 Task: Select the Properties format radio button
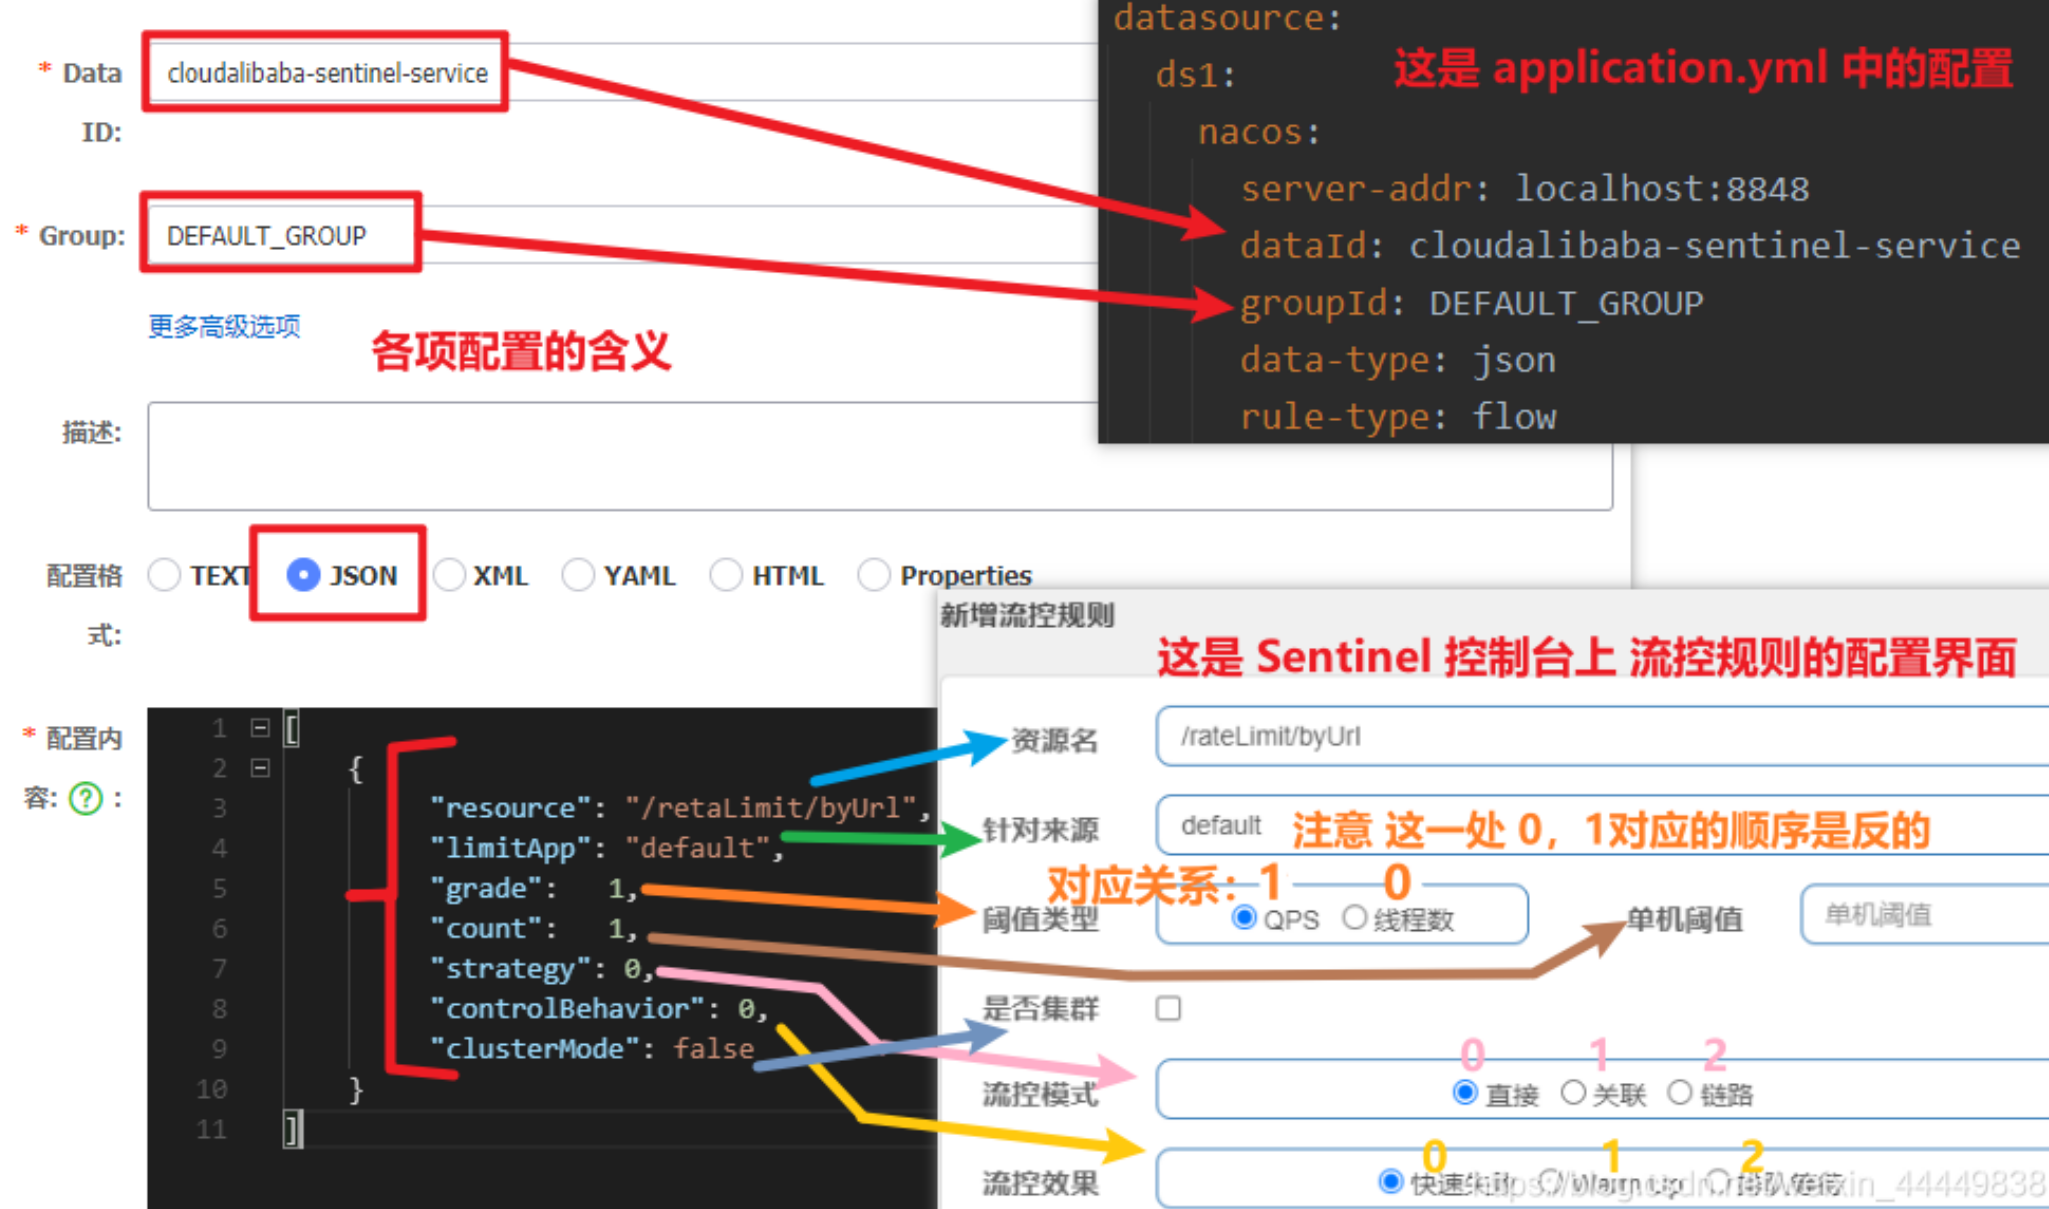click(x=874, y=575)
